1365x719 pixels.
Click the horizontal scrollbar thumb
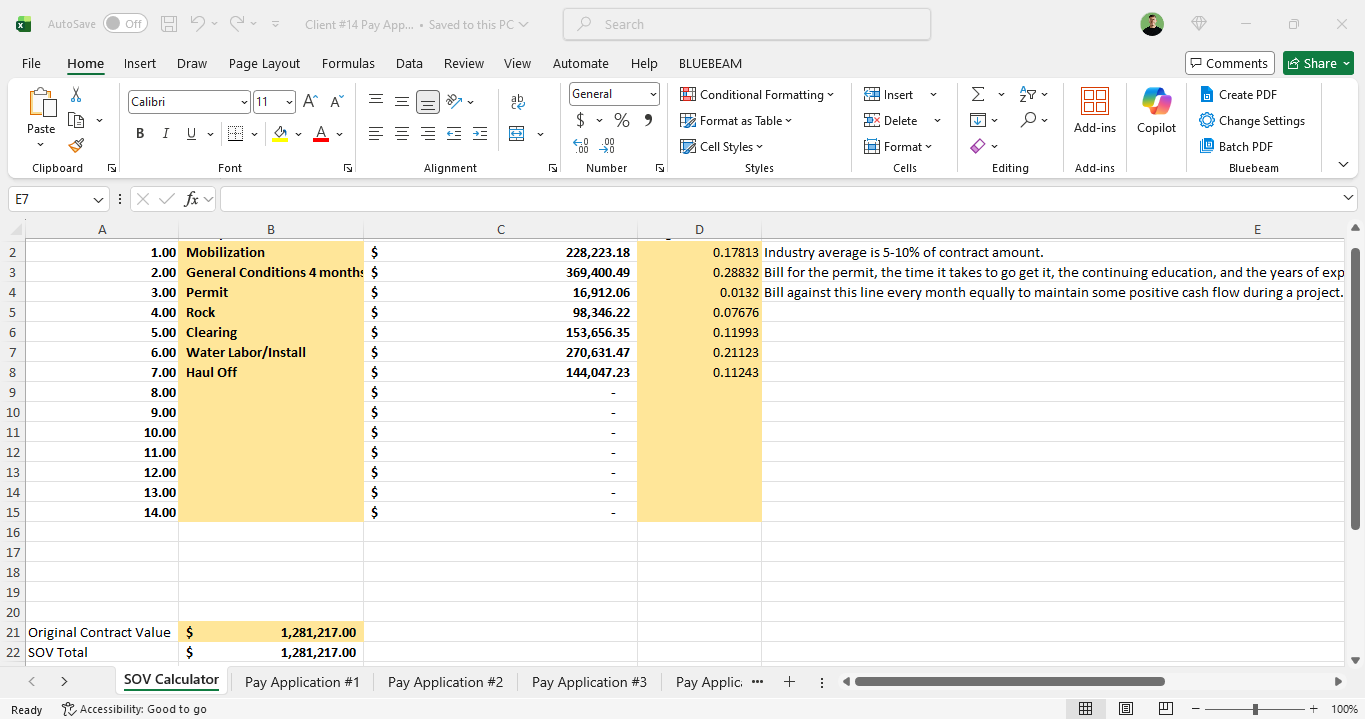[1009, 682]
